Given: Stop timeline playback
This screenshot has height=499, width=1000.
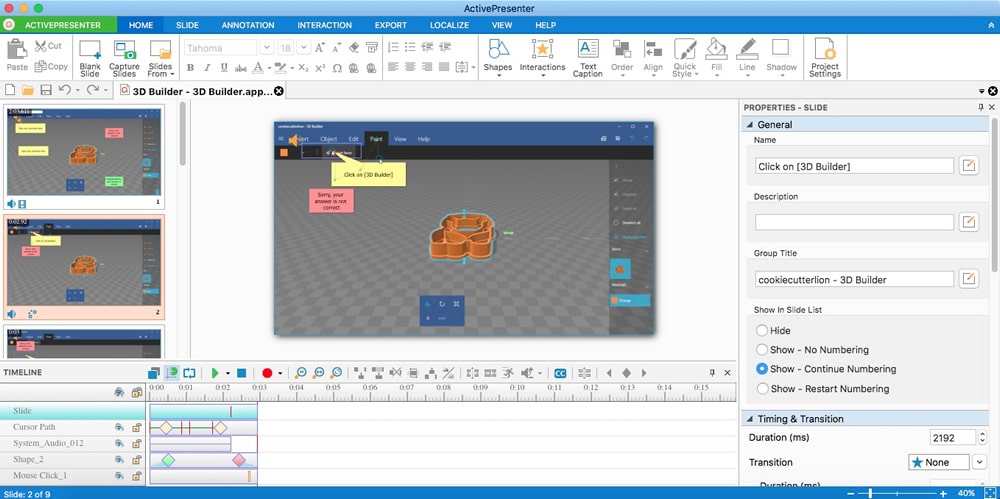Looking at the screenshot, I should coord(242,373).
